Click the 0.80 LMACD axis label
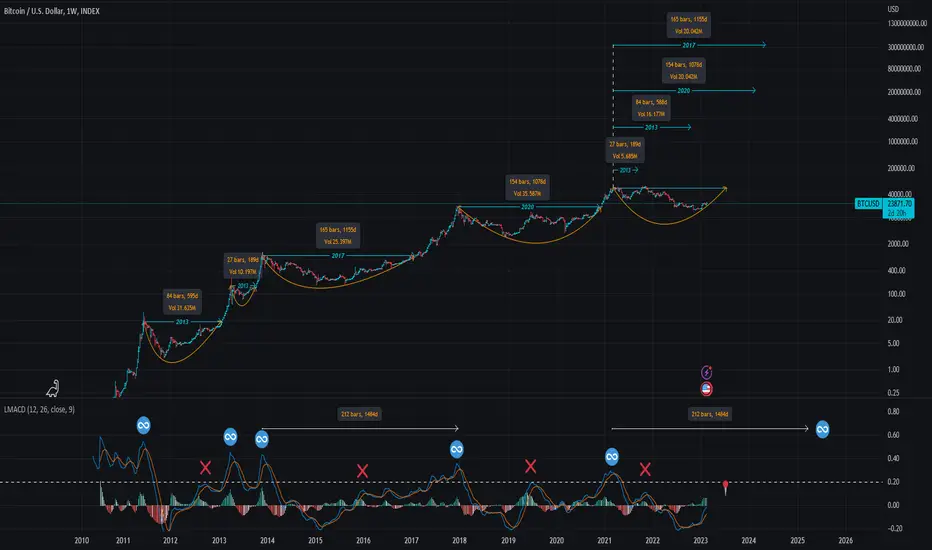The image size is (932, 550). pos(893,411)
